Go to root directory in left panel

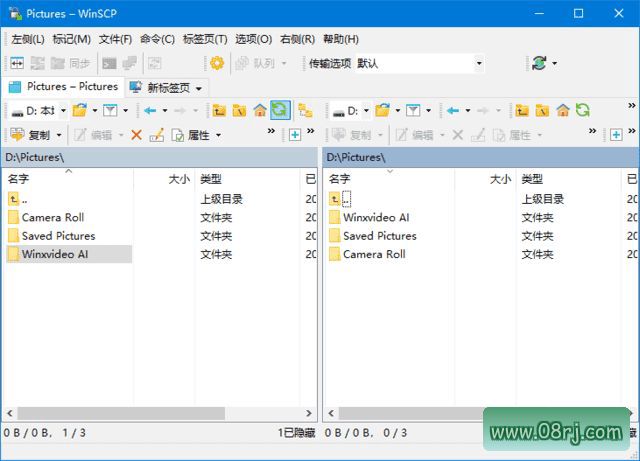tap(239, 110)
